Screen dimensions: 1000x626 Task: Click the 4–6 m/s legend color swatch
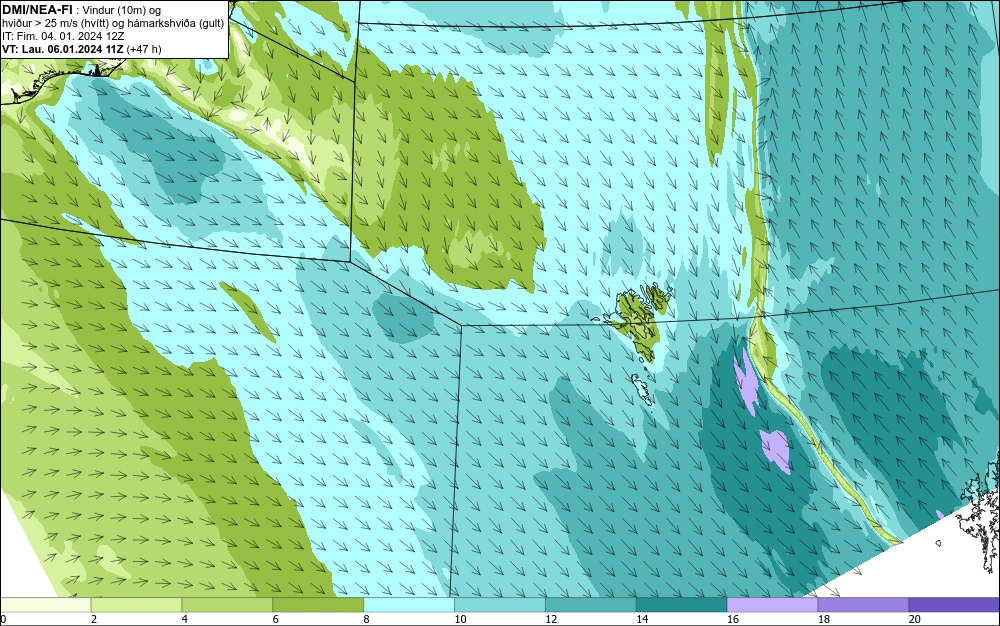(x=227, y=604)
